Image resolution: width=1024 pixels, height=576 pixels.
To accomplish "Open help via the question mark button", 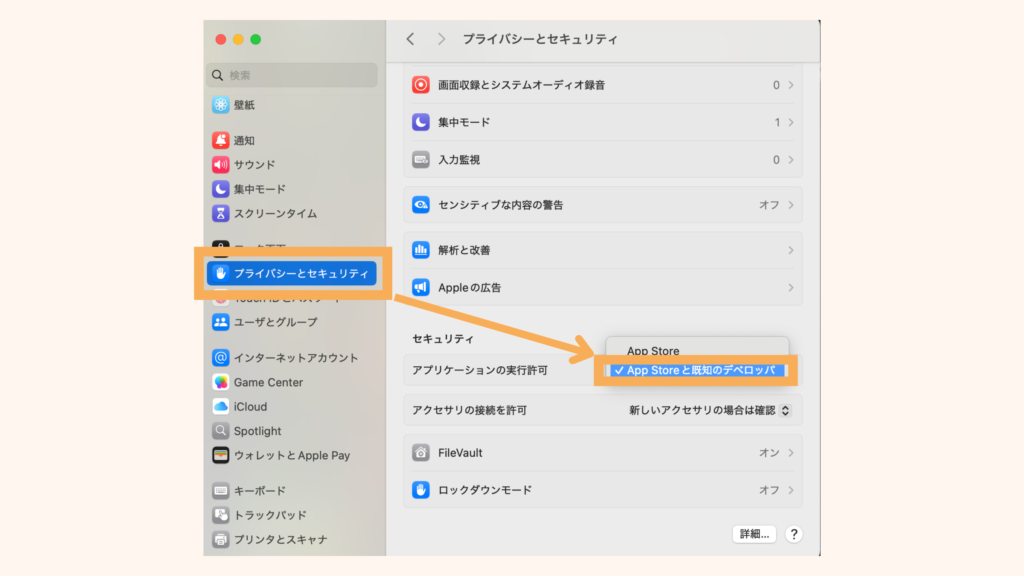I will click(793, 533).
